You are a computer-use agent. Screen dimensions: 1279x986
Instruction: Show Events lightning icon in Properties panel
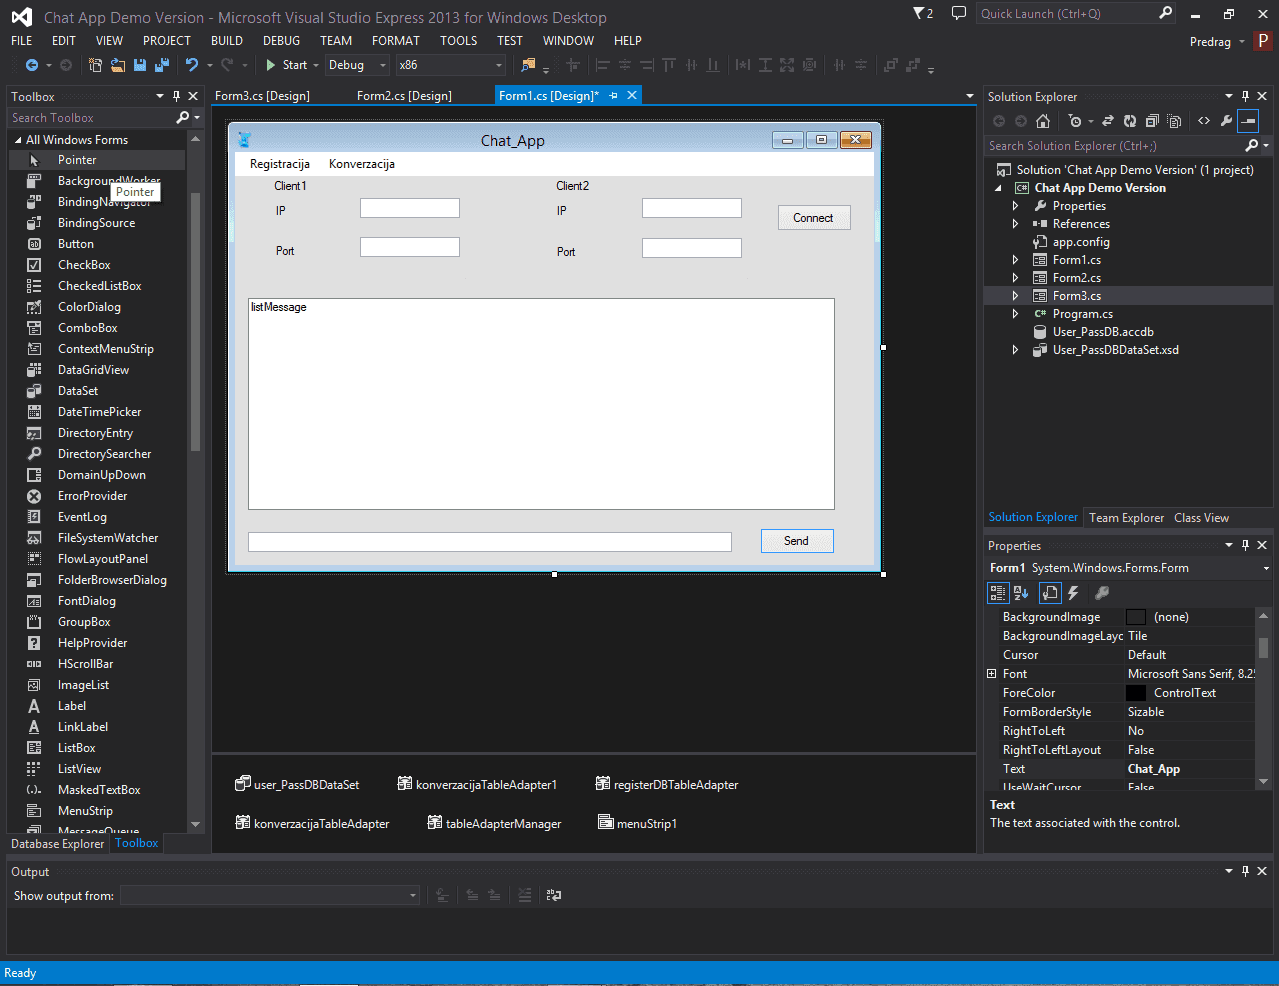[x=1073, y=593]
